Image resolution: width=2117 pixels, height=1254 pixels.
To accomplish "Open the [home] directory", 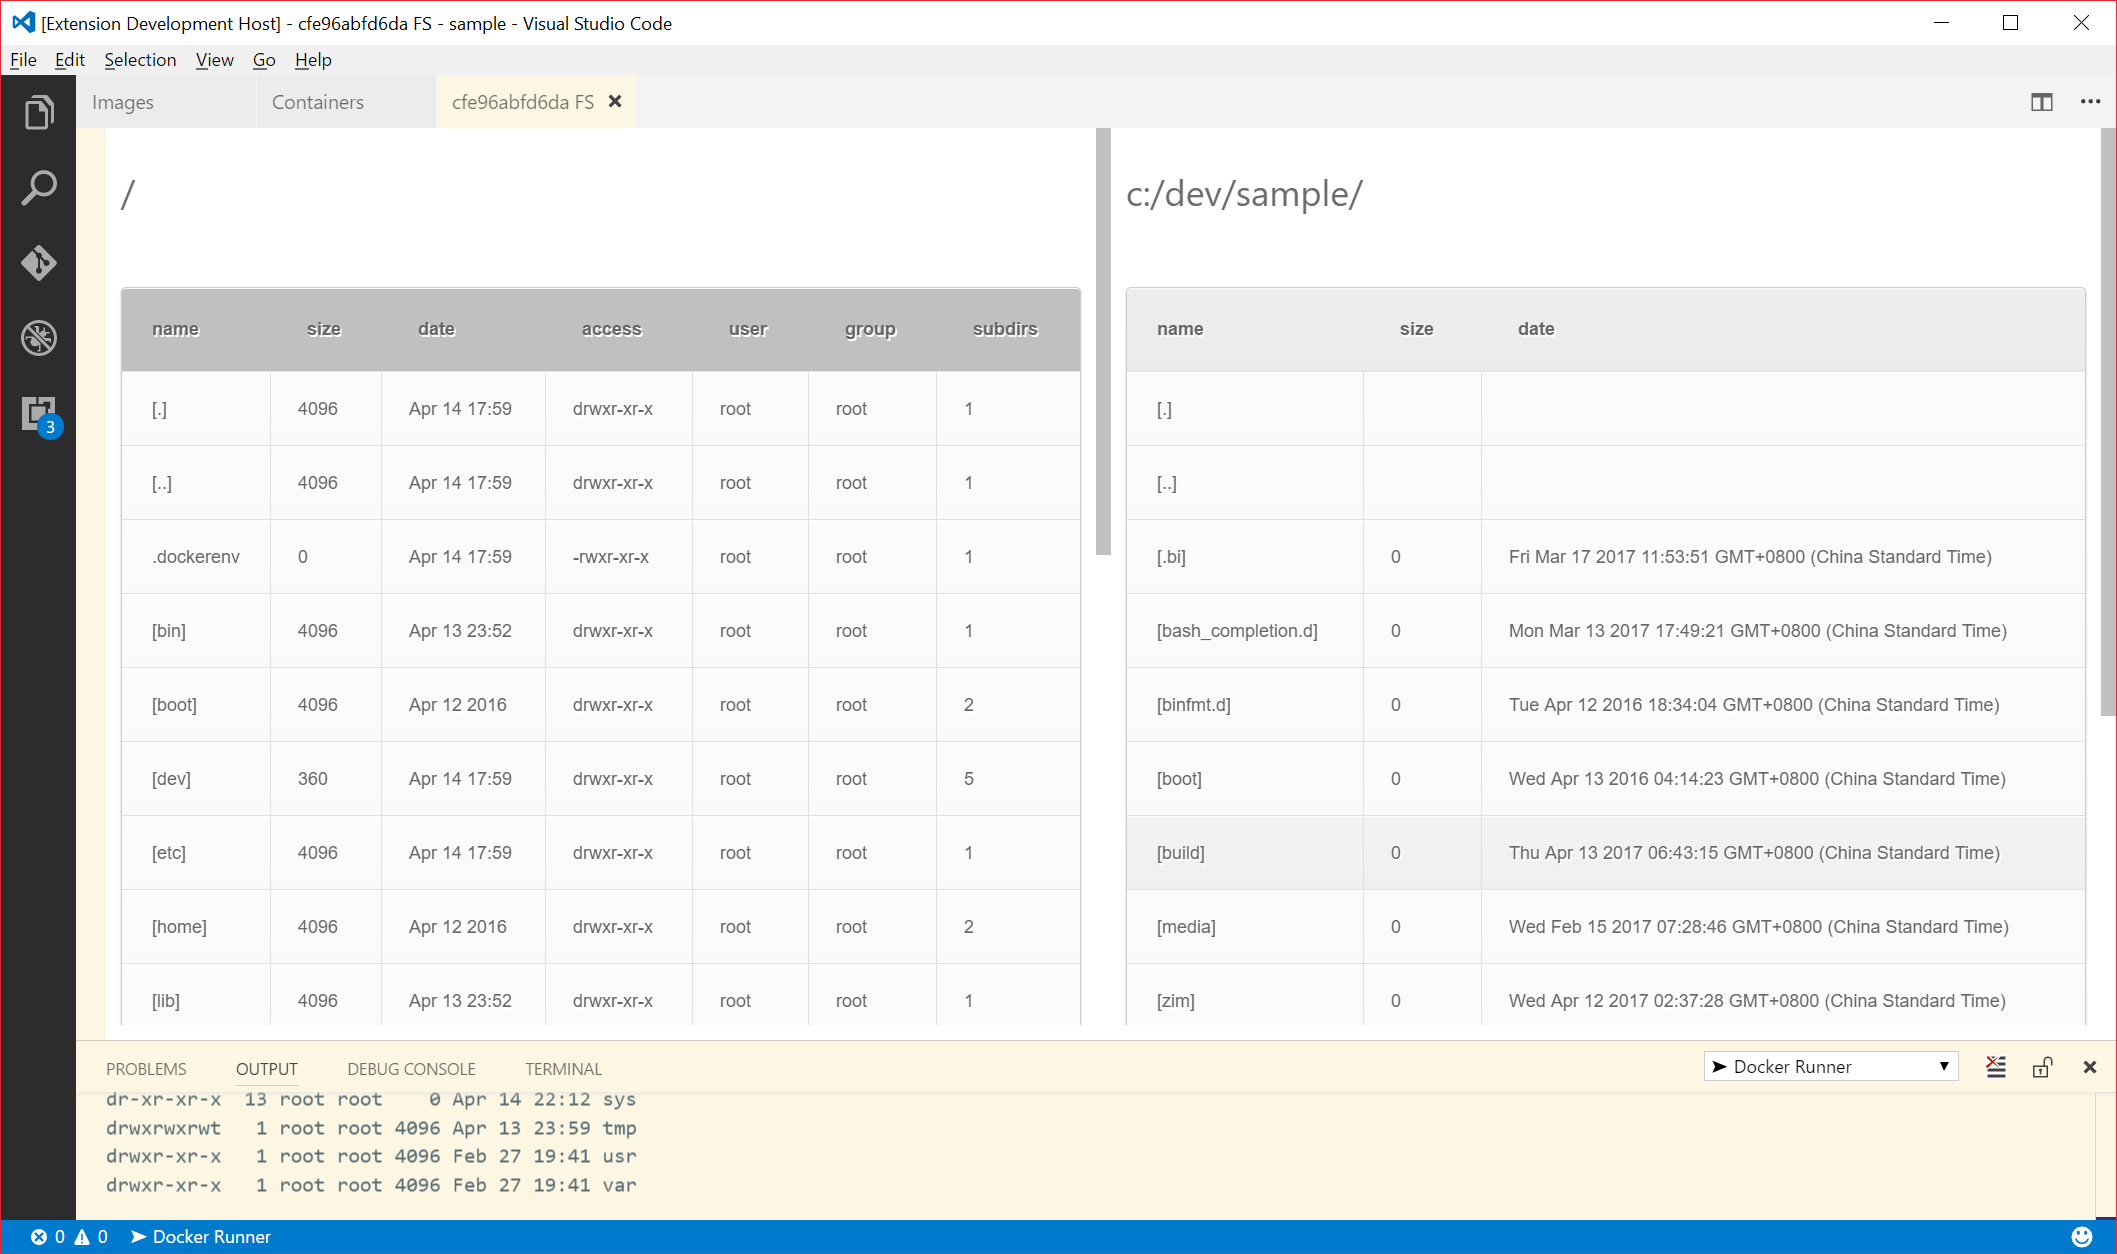I will tap(179, 927).
